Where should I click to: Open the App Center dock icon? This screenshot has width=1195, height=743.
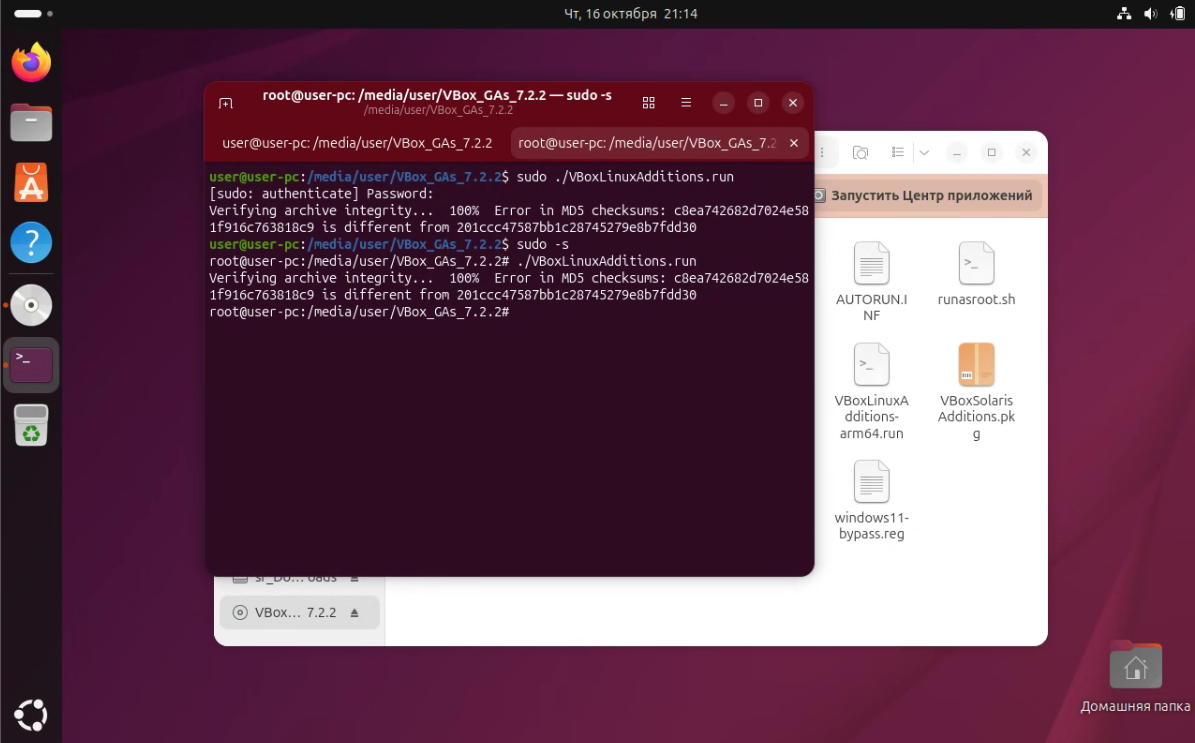click(31, 183)
